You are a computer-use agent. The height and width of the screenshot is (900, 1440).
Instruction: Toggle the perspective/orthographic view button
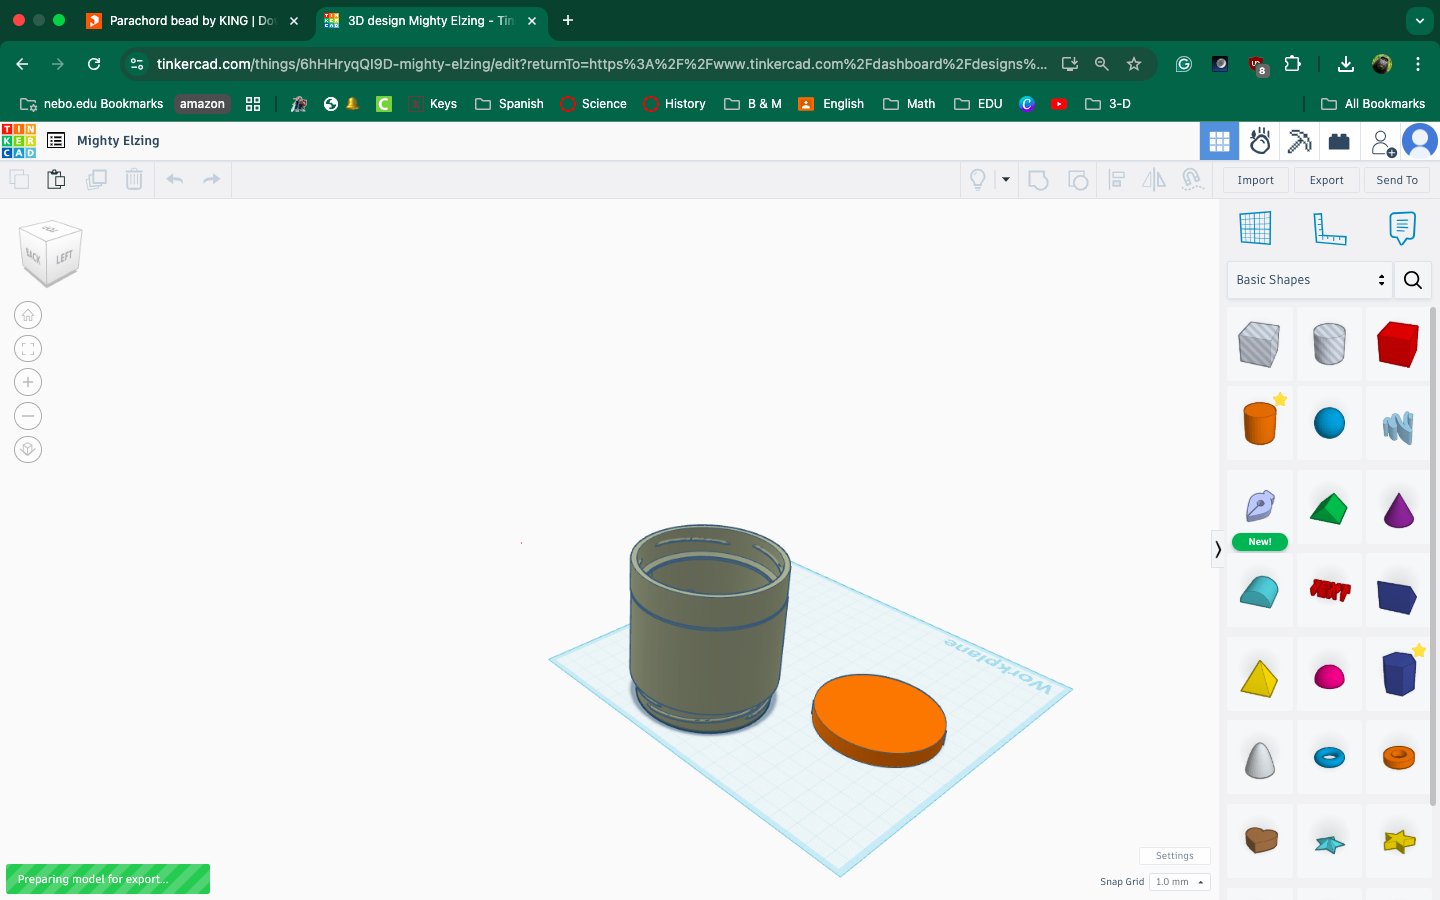[28, 450]
